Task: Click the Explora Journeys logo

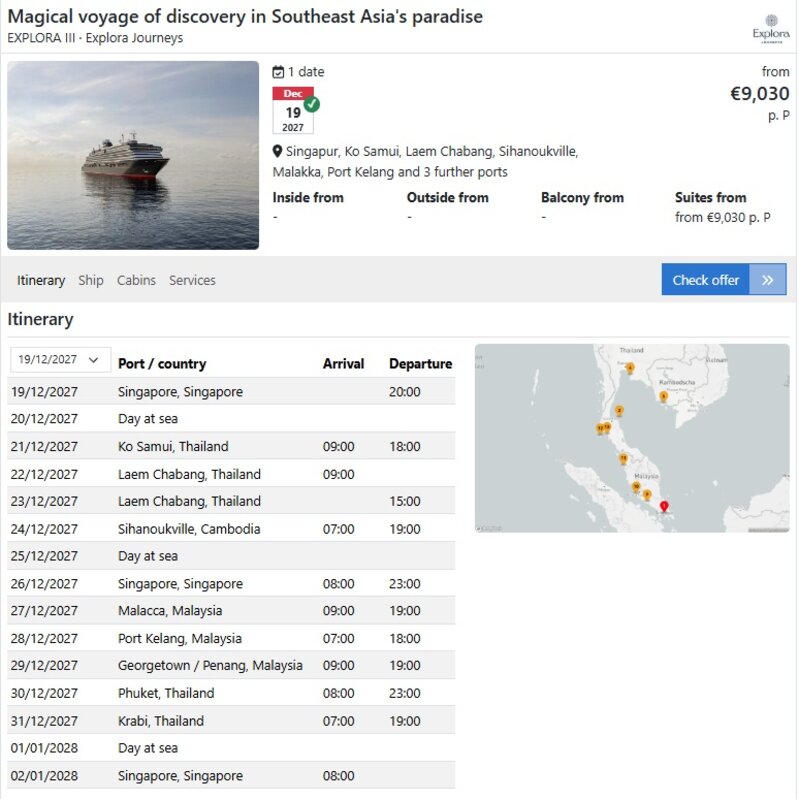Action: pyautogui.click(x=770, y=29)
